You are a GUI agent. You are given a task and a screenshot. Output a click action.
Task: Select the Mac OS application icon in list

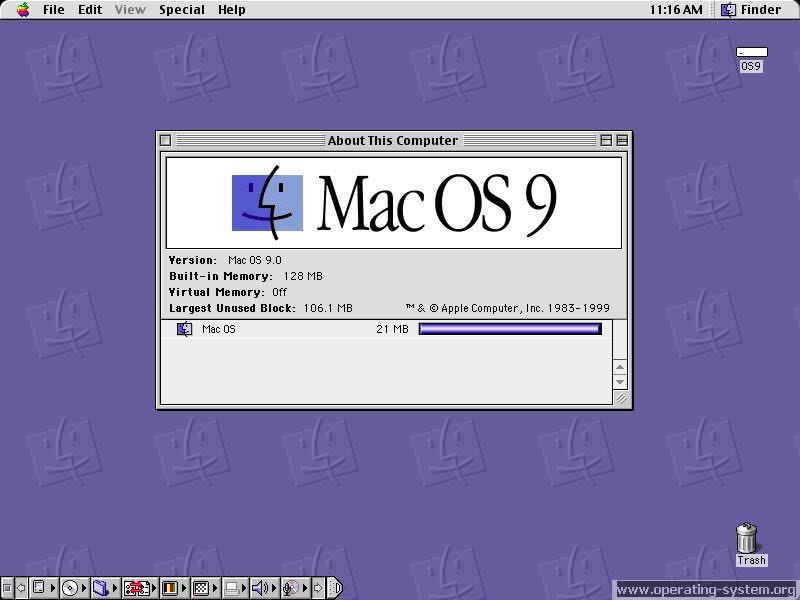click(x=184, y=329)
